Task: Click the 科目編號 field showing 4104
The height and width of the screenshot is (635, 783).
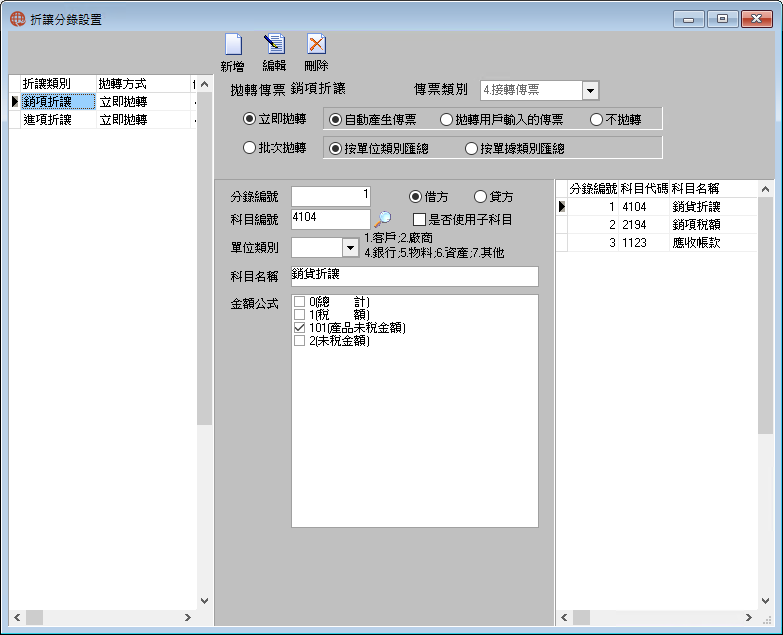Action: coord(331,219)
